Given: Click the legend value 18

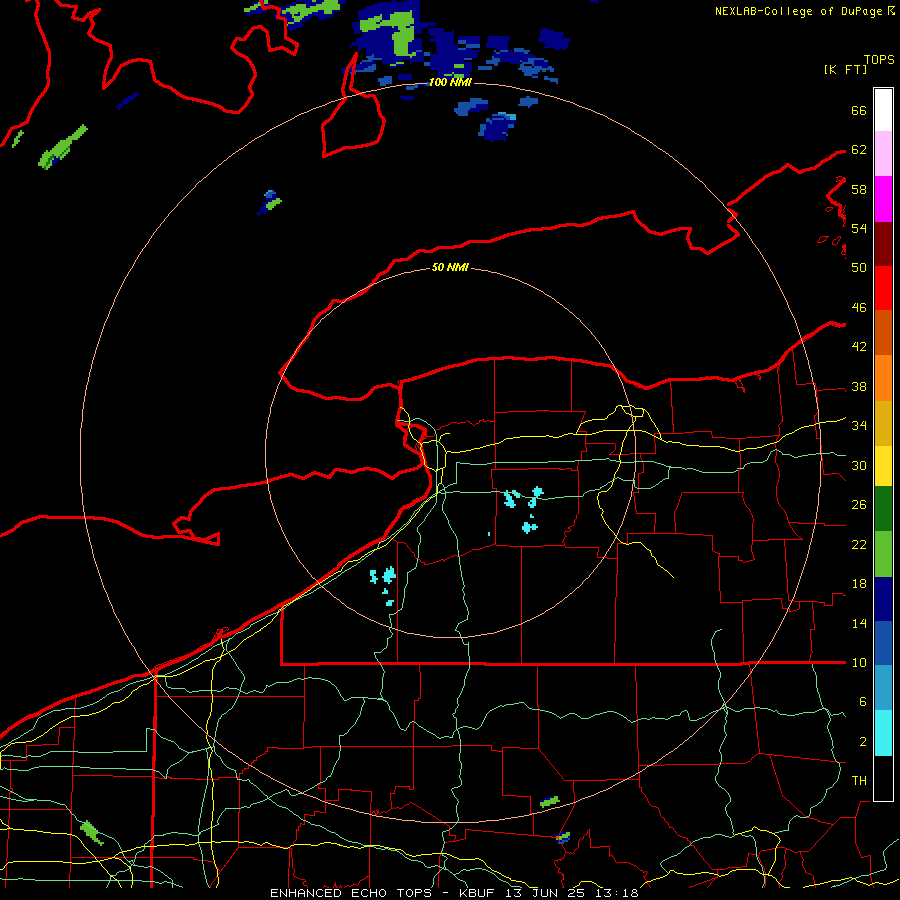Looking at the screenshot, I should [x=859, y=584].
